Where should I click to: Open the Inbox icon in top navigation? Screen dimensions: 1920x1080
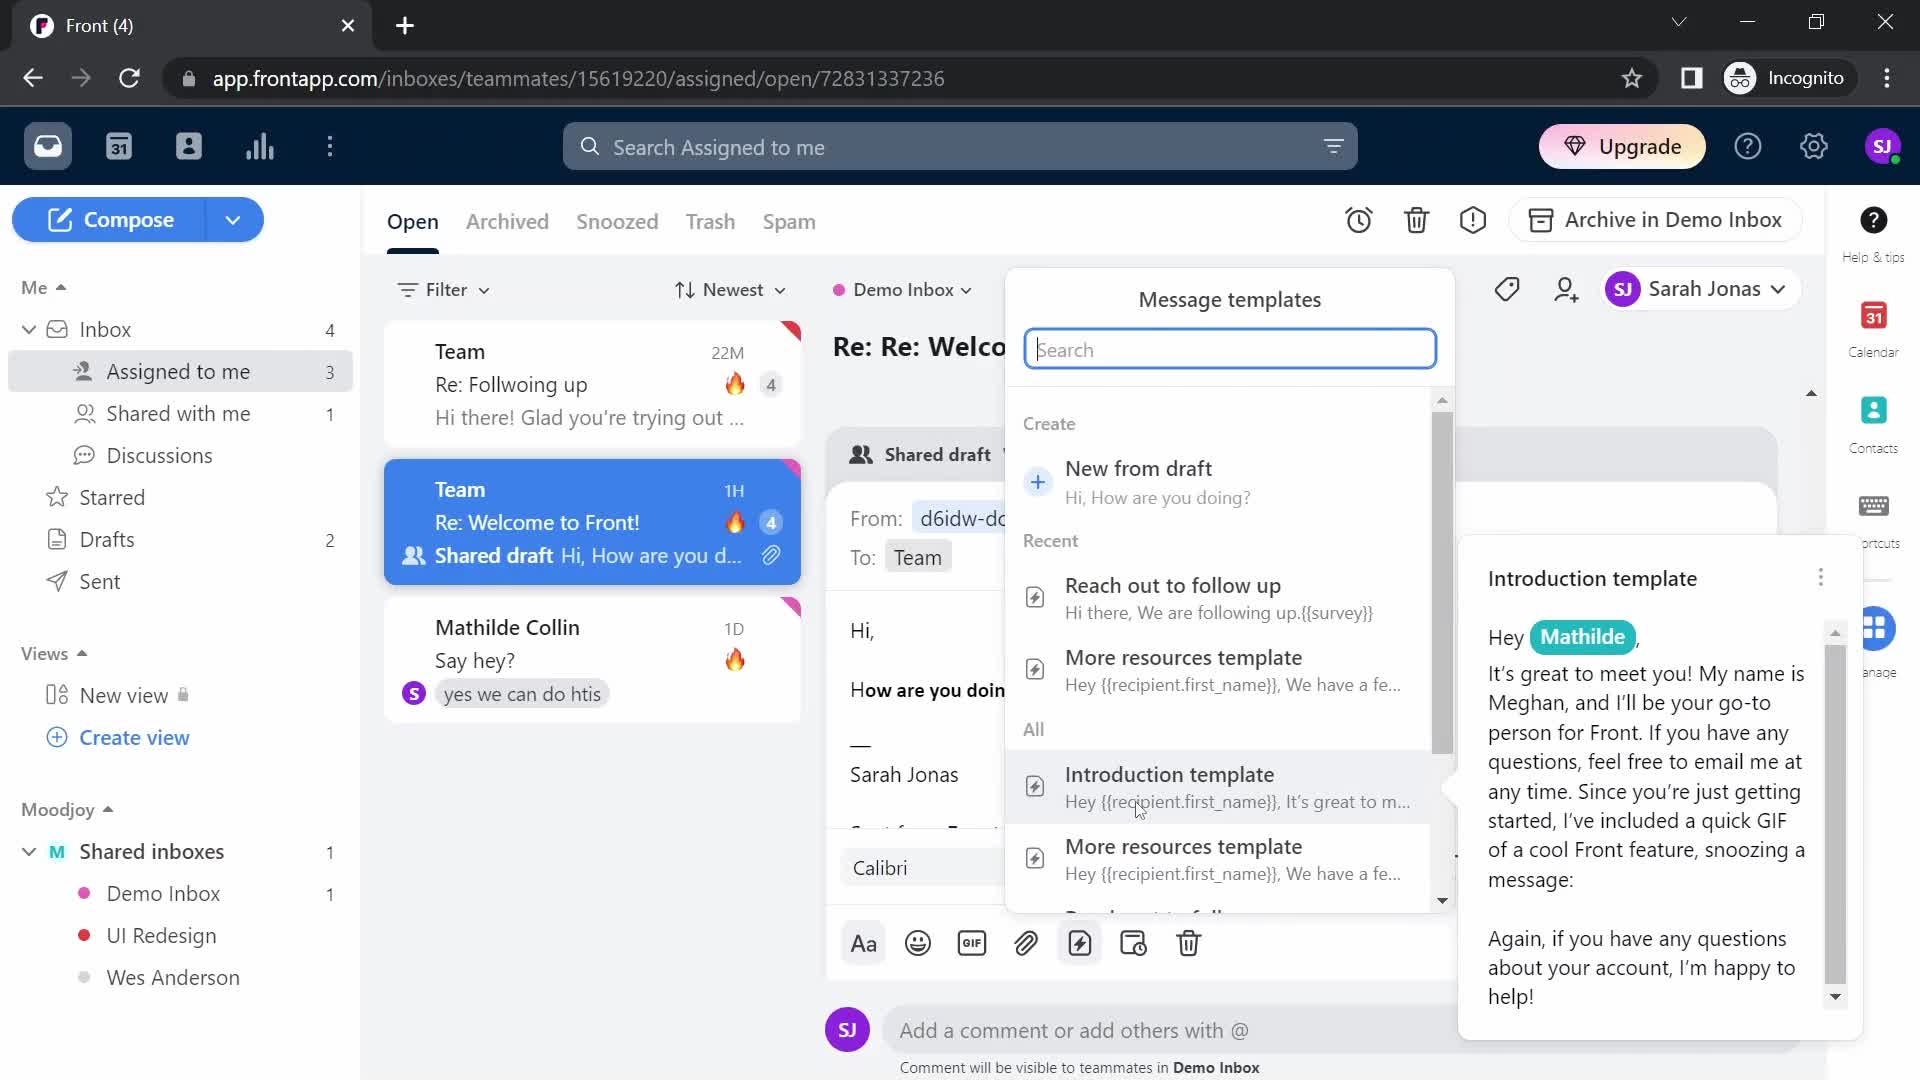click(48, 147)
